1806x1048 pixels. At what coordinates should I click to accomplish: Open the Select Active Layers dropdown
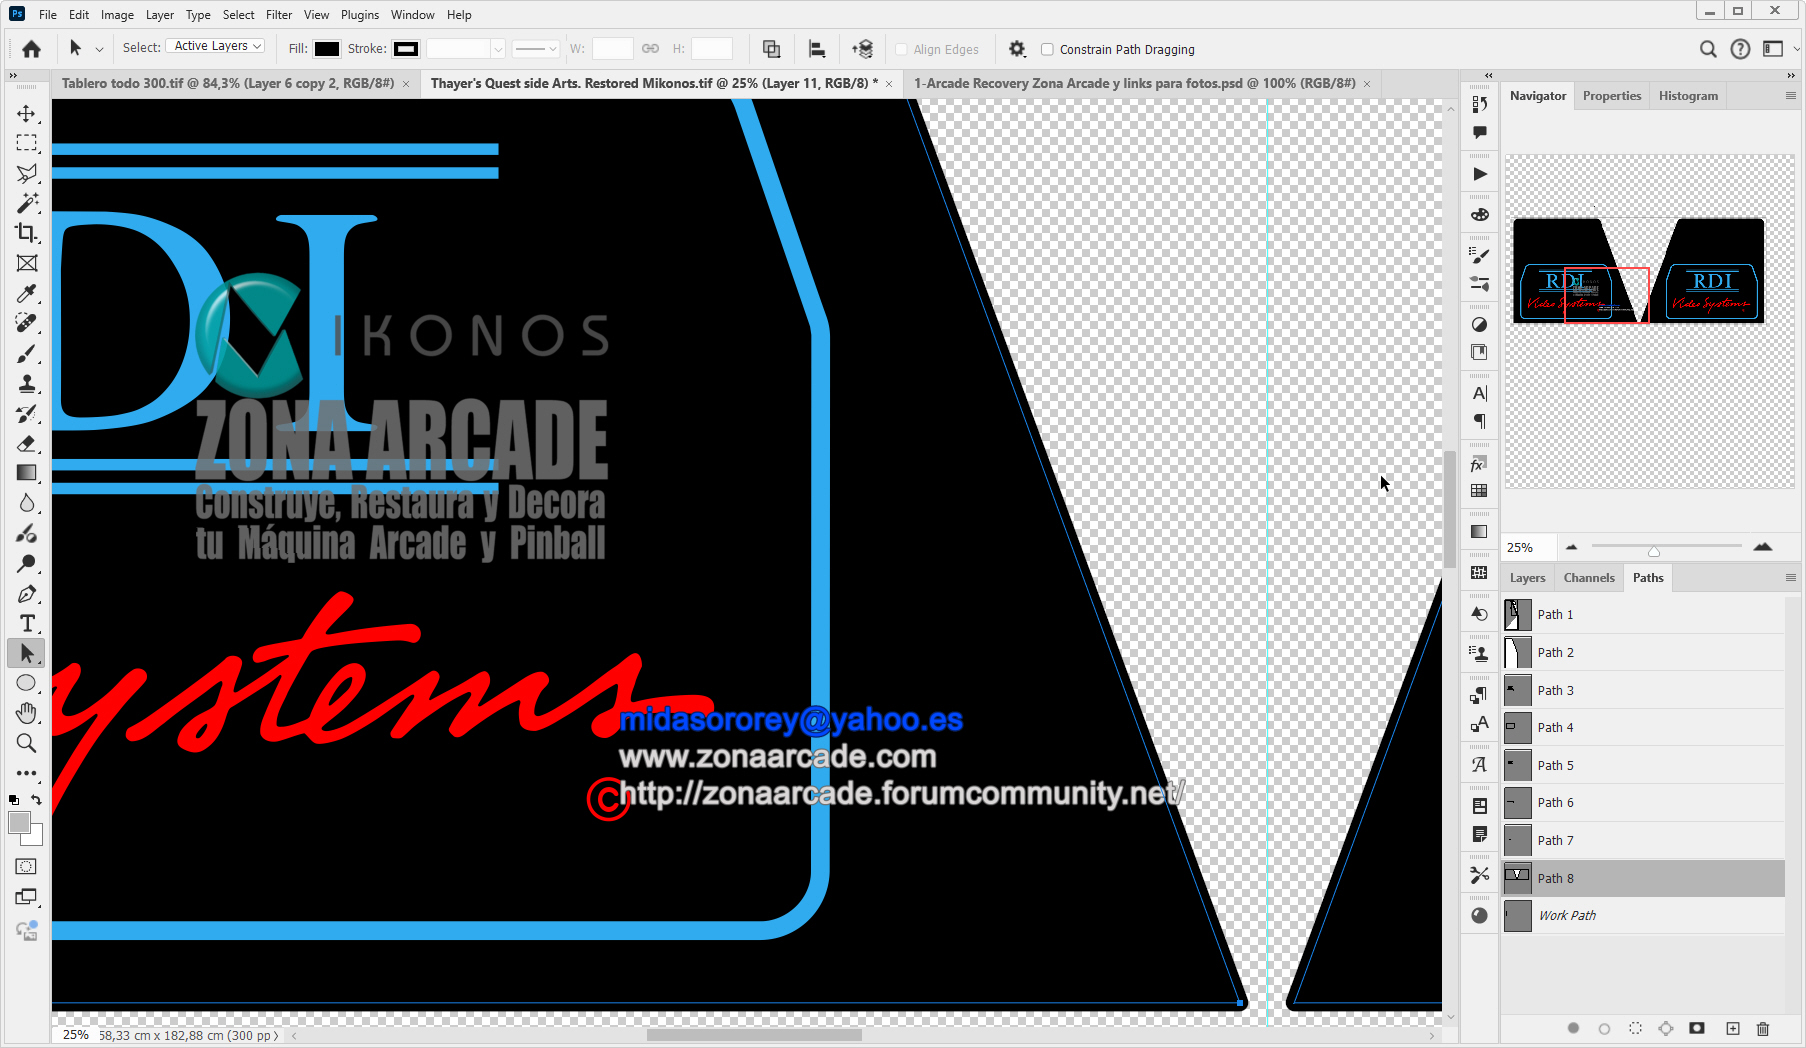[216, 46]
